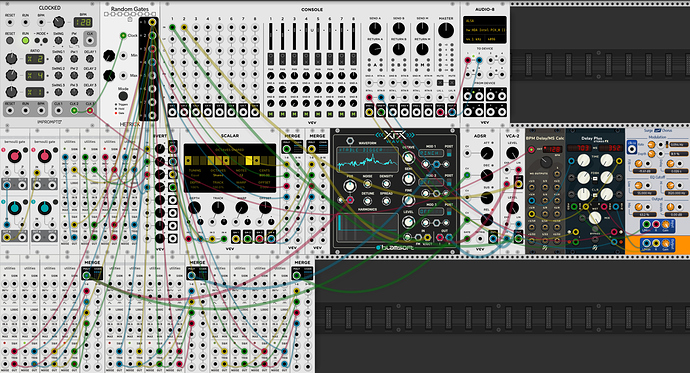Click the OCTAVE knob on XFX Wave
This screenshot has height=373, width=690.
click(x=408, y=157)
